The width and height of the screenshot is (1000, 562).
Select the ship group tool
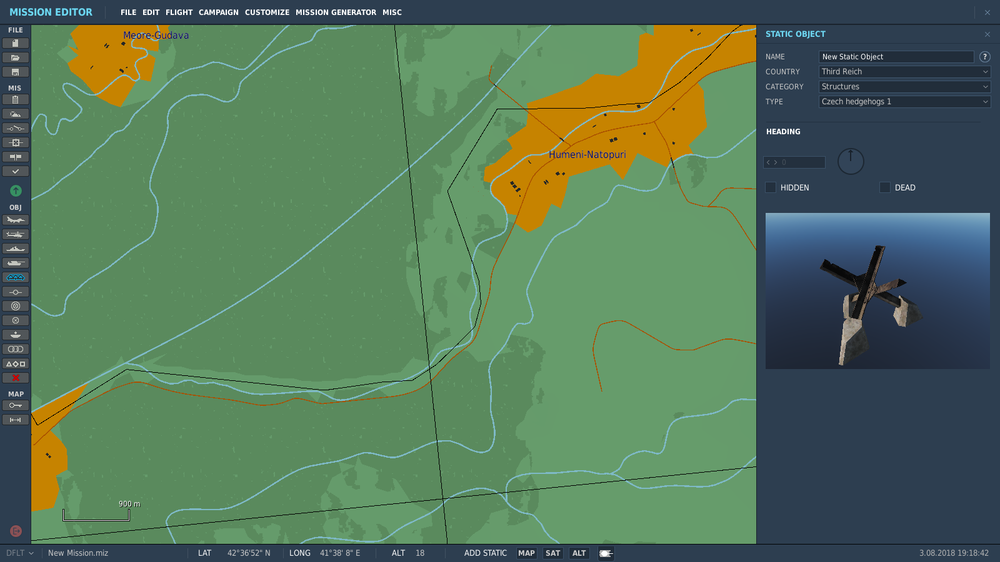(x=15, y=249)
